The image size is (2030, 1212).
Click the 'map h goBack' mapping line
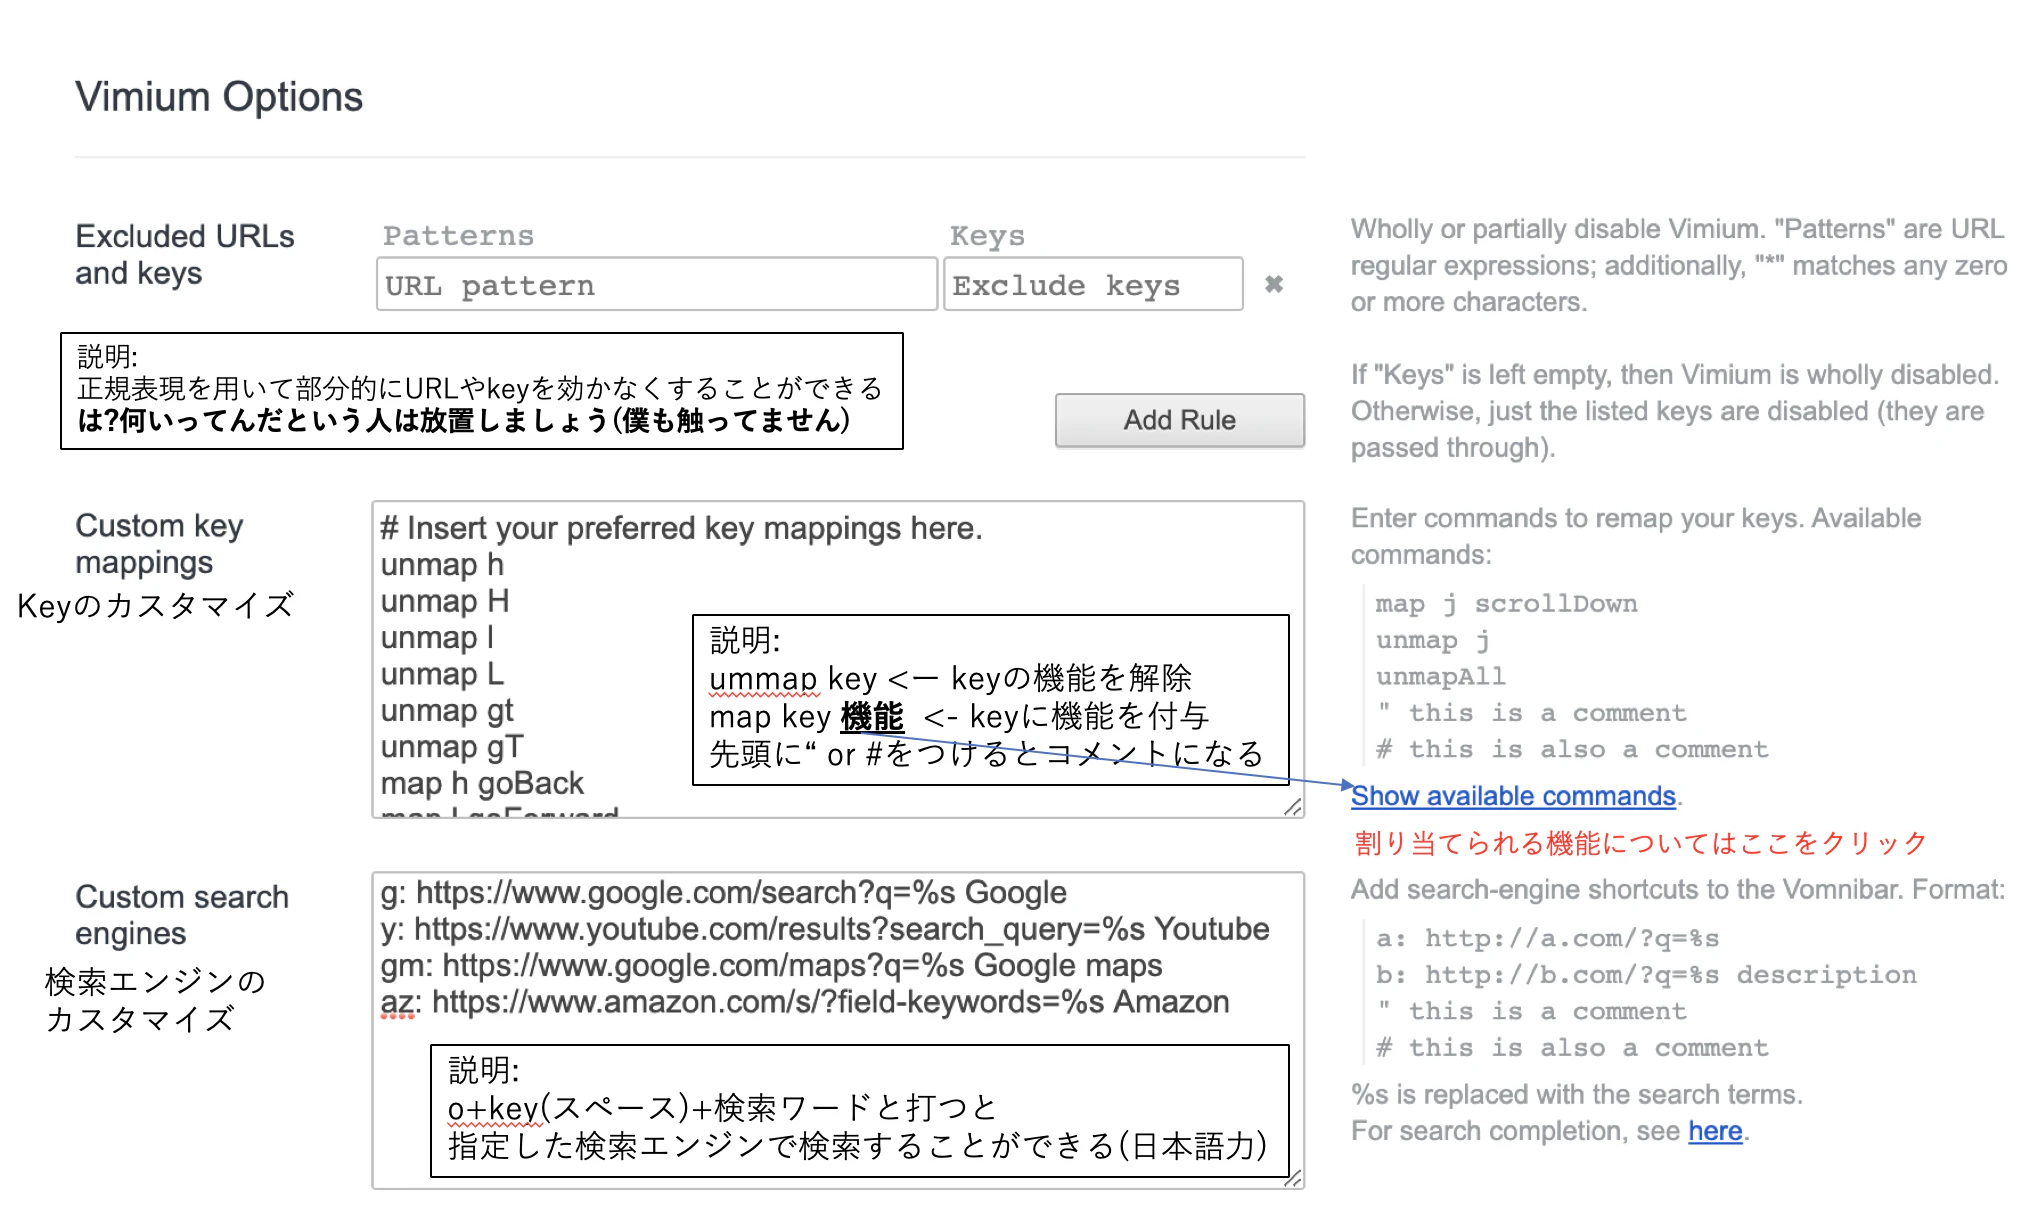pos(482,783)
